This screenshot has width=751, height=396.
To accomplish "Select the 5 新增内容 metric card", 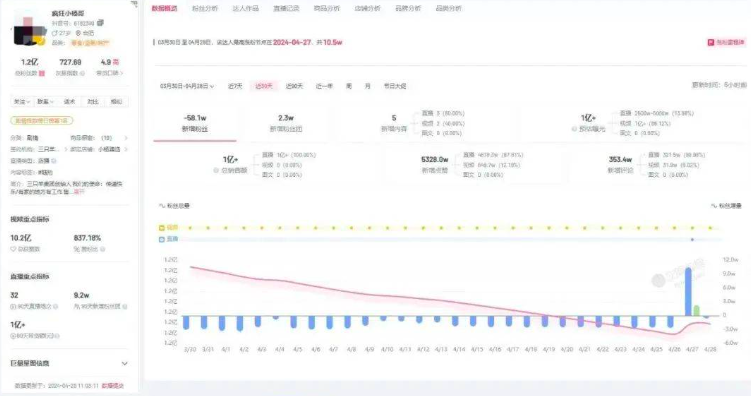I will [426, 124].
